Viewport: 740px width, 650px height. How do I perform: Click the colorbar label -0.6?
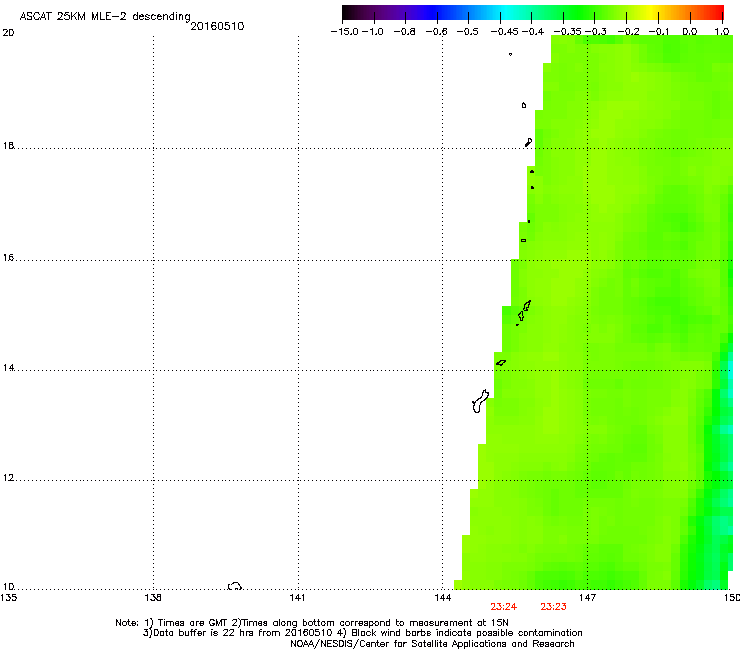click(x=437, y=32)
